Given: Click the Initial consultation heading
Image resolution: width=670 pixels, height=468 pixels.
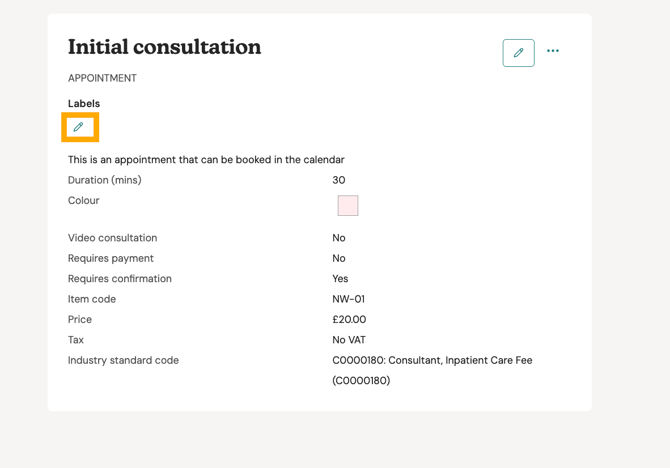Looking at the screenshot, I should 164,47.
